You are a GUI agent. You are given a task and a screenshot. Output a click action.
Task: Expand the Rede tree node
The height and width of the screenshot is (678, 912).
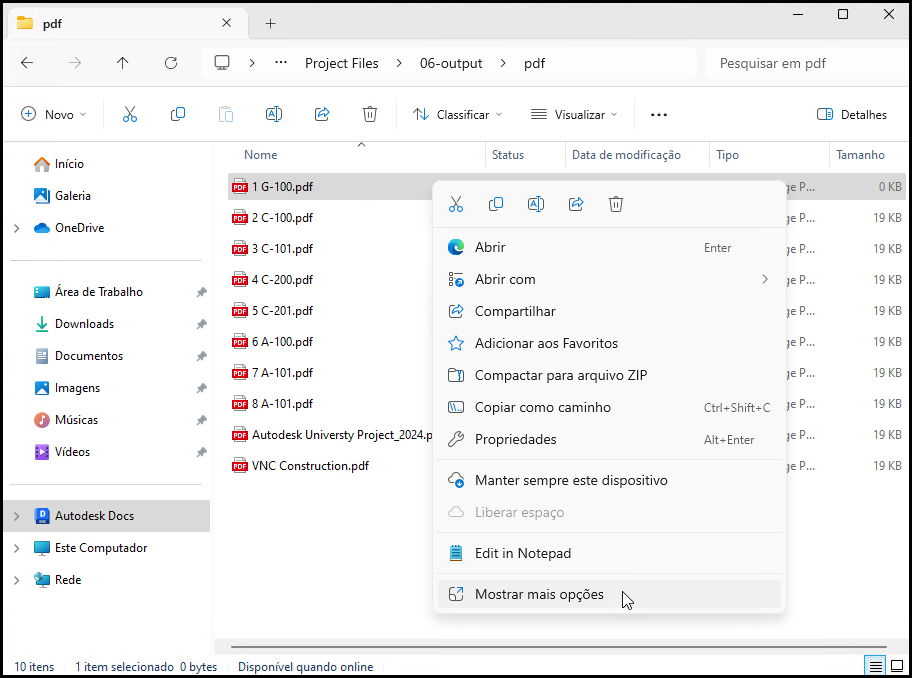[17, 580]
